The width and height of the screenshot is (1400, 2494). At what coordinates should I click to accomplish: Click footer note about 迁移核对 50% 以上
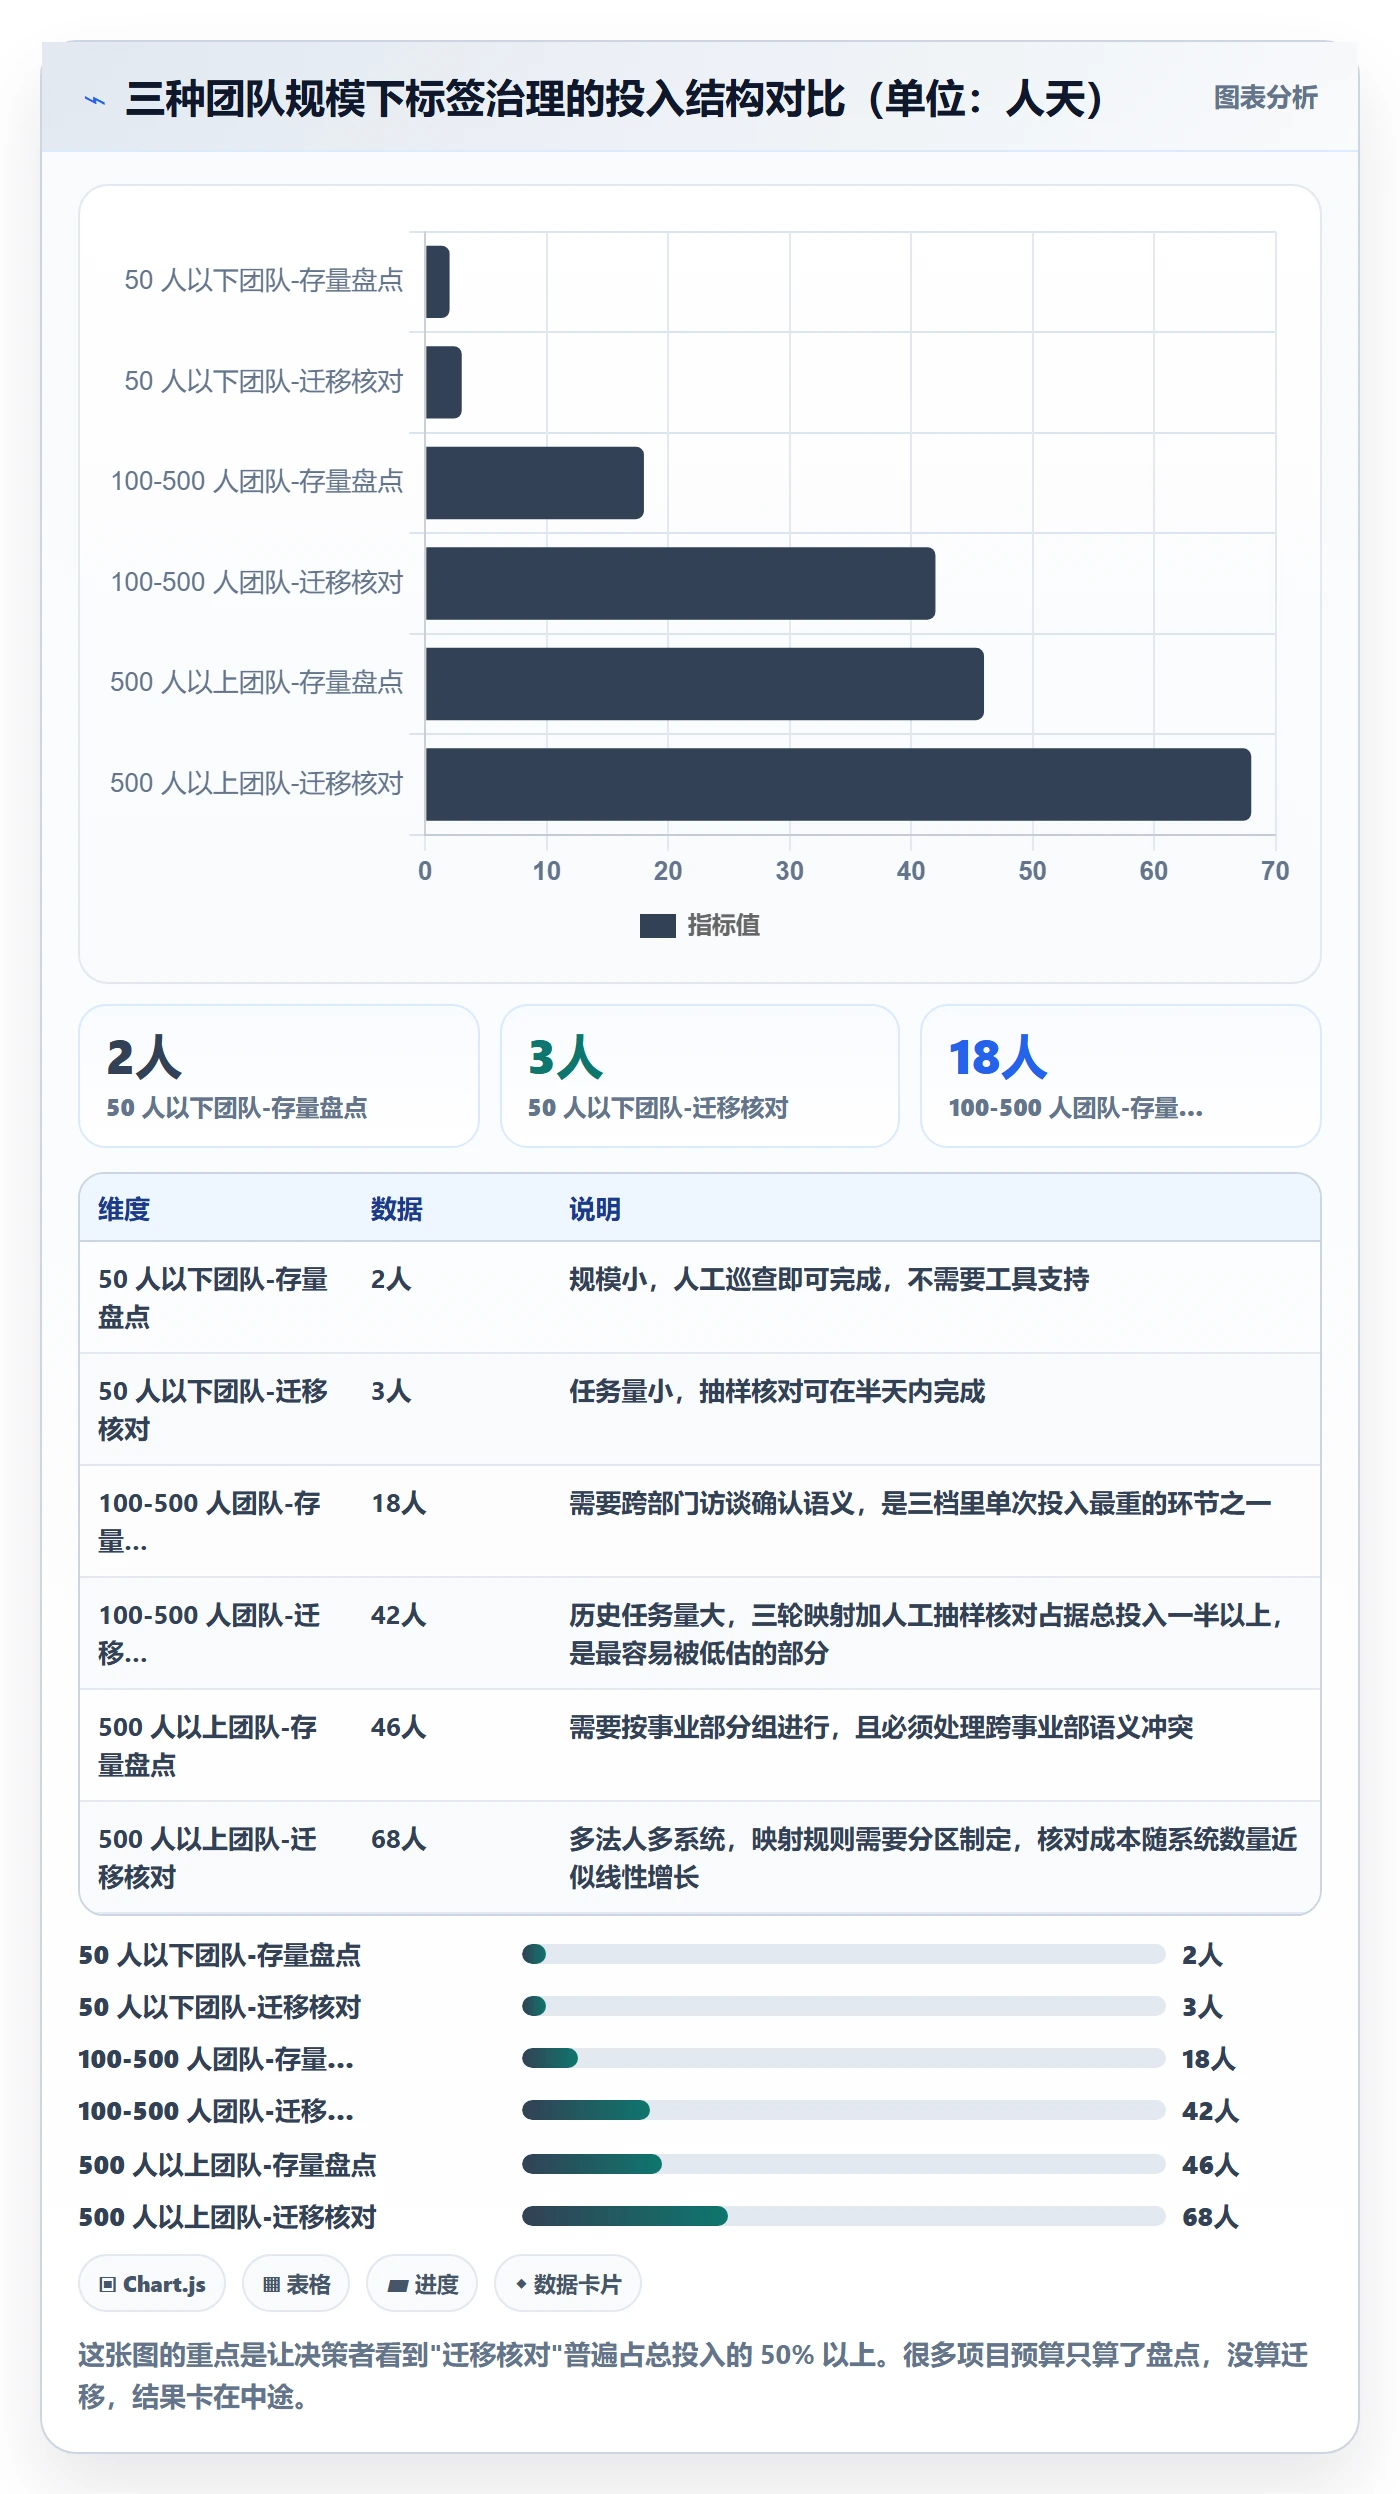click(693, 2375)
